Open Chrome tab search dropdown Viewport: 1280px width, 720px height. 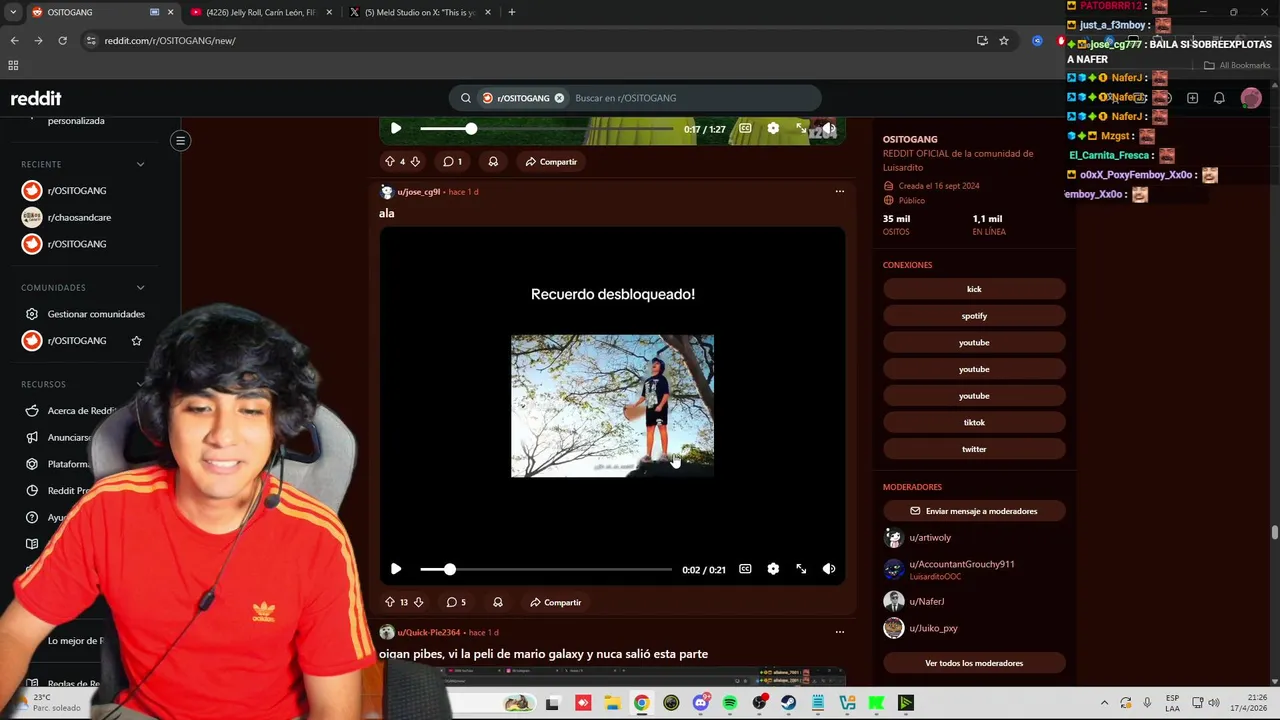13,12
